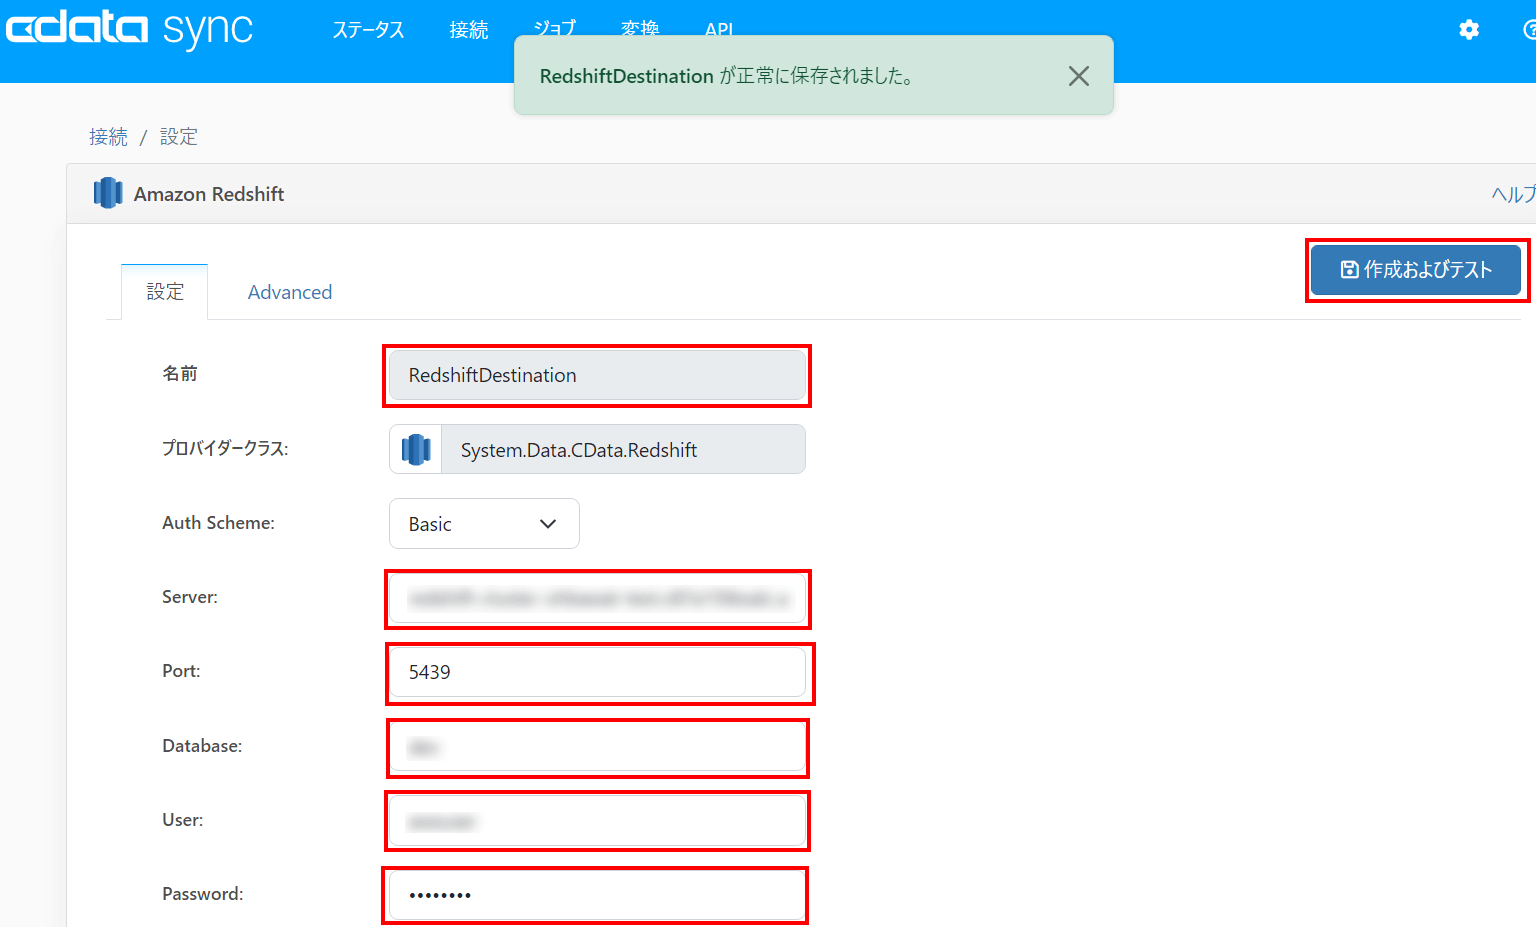The width and height of the screenshot is (1536, 927).
Task: Click the help question mark icon
Action: 1530,31
